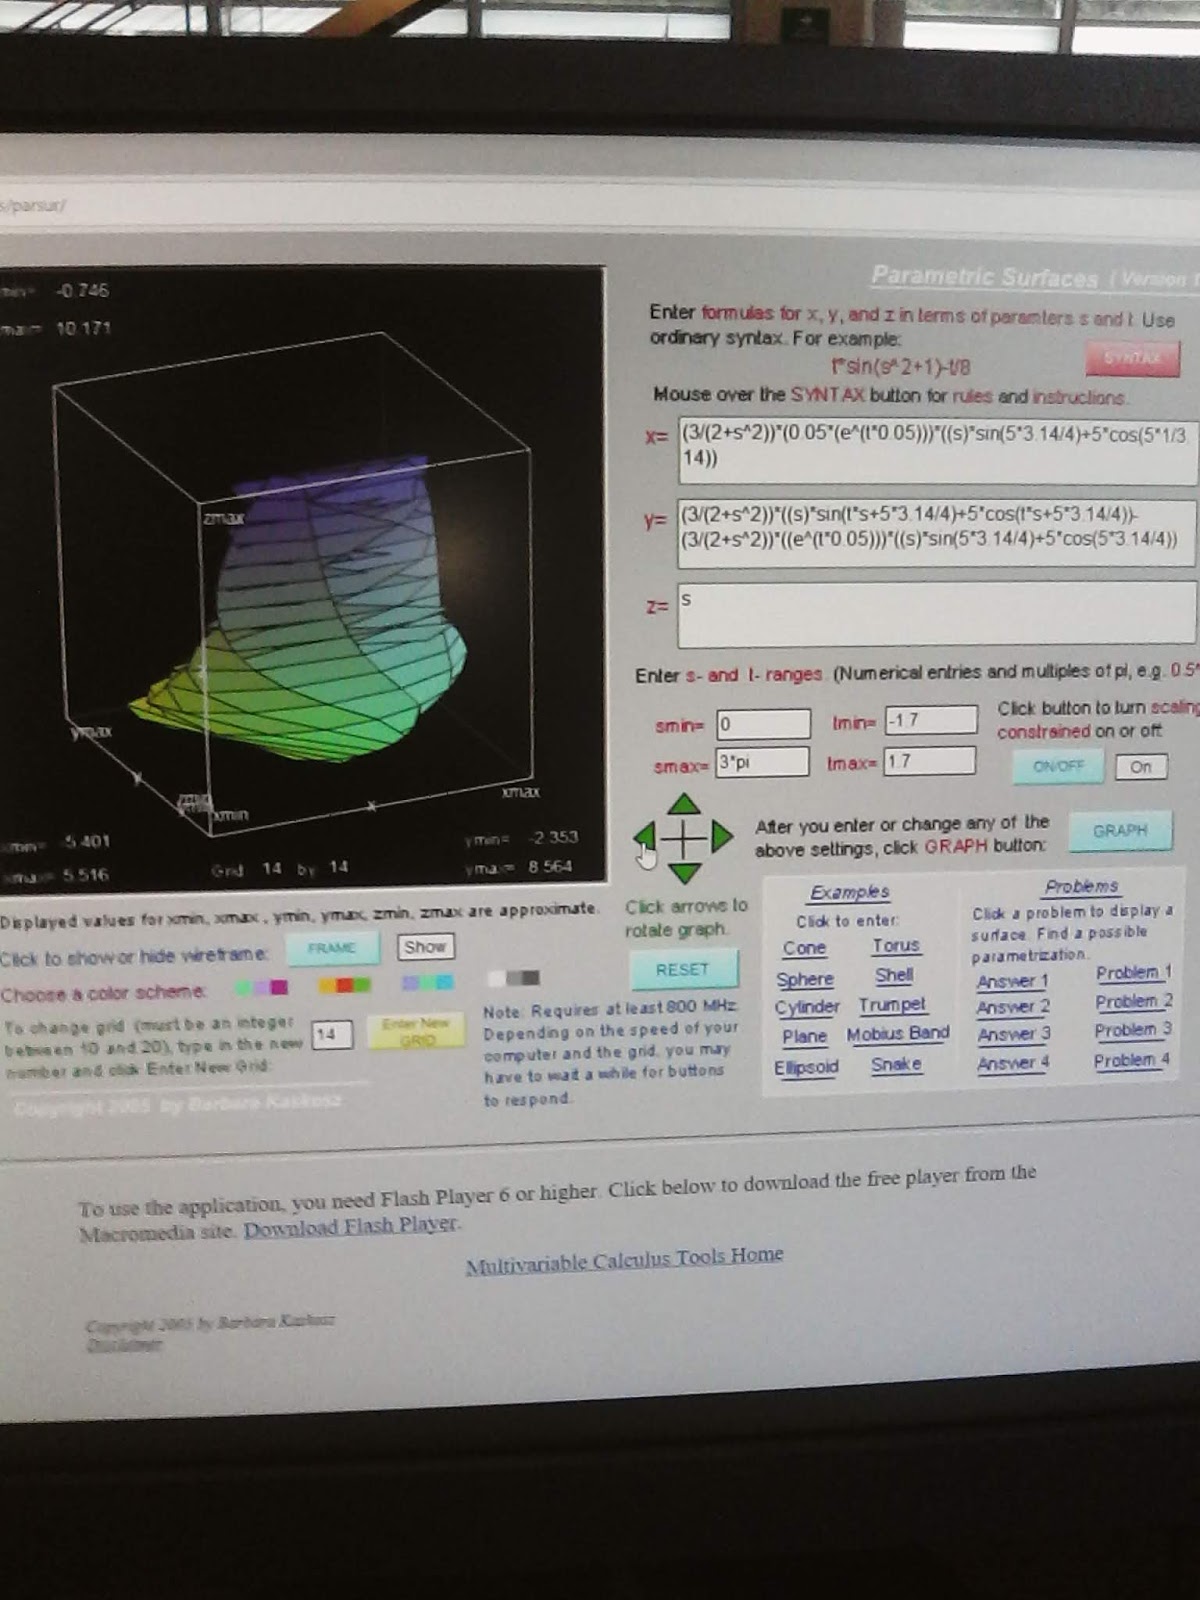Display Problem 3 surface

click(x=1132, y=1030)
